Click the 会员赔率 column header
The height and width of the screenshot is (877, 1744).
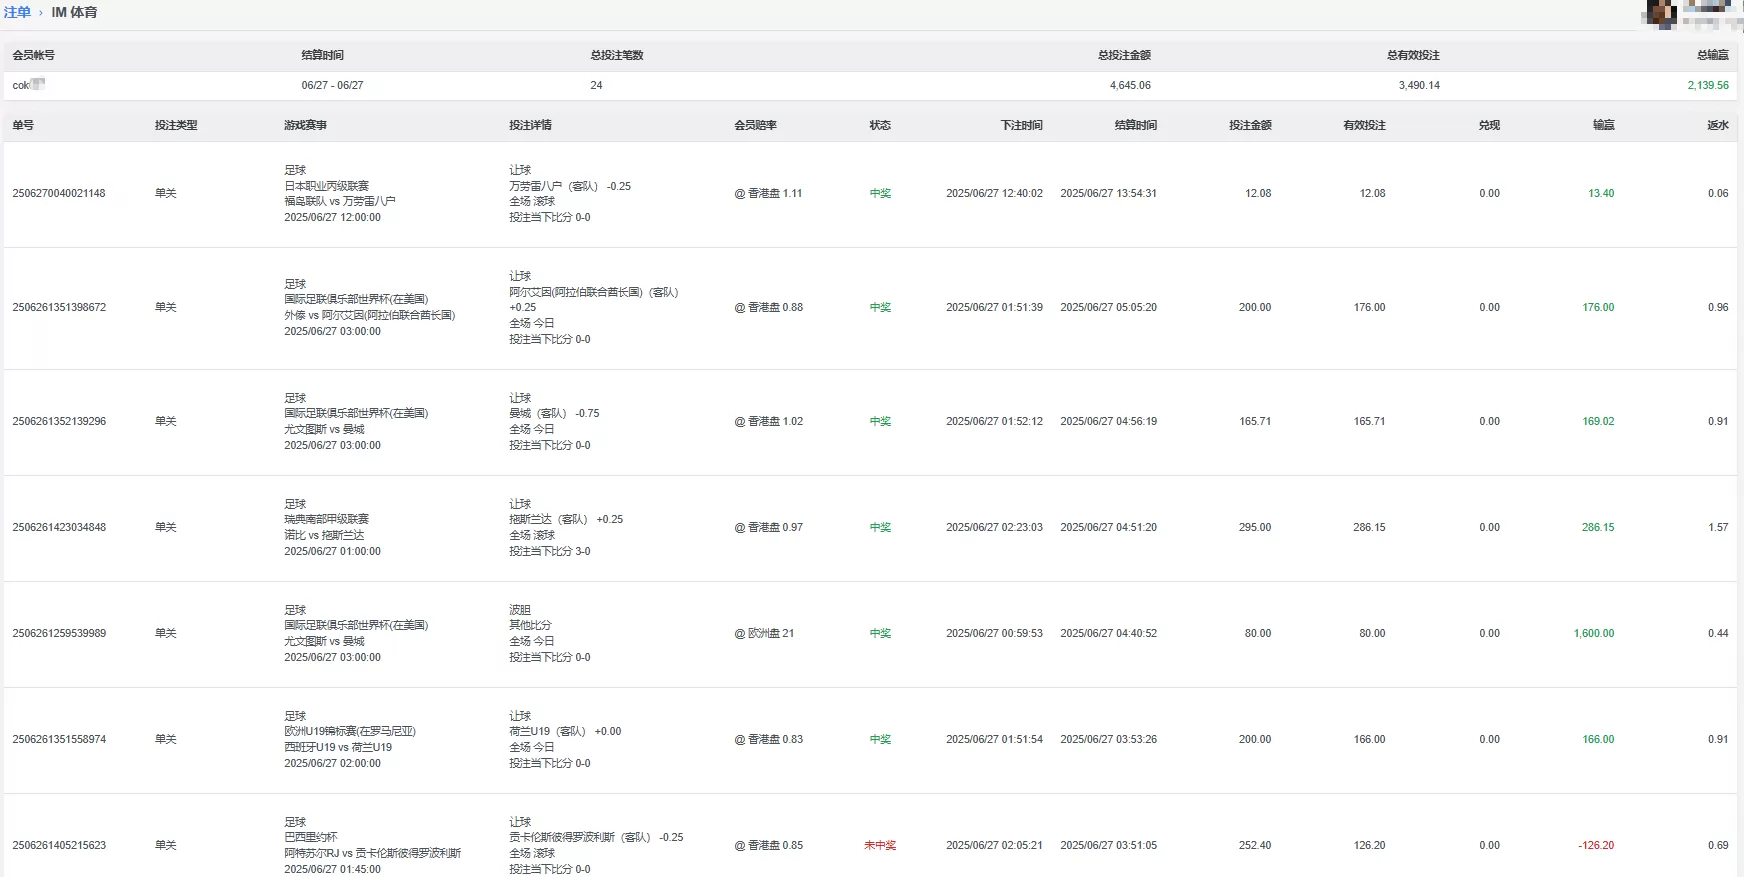coord(755,125)
